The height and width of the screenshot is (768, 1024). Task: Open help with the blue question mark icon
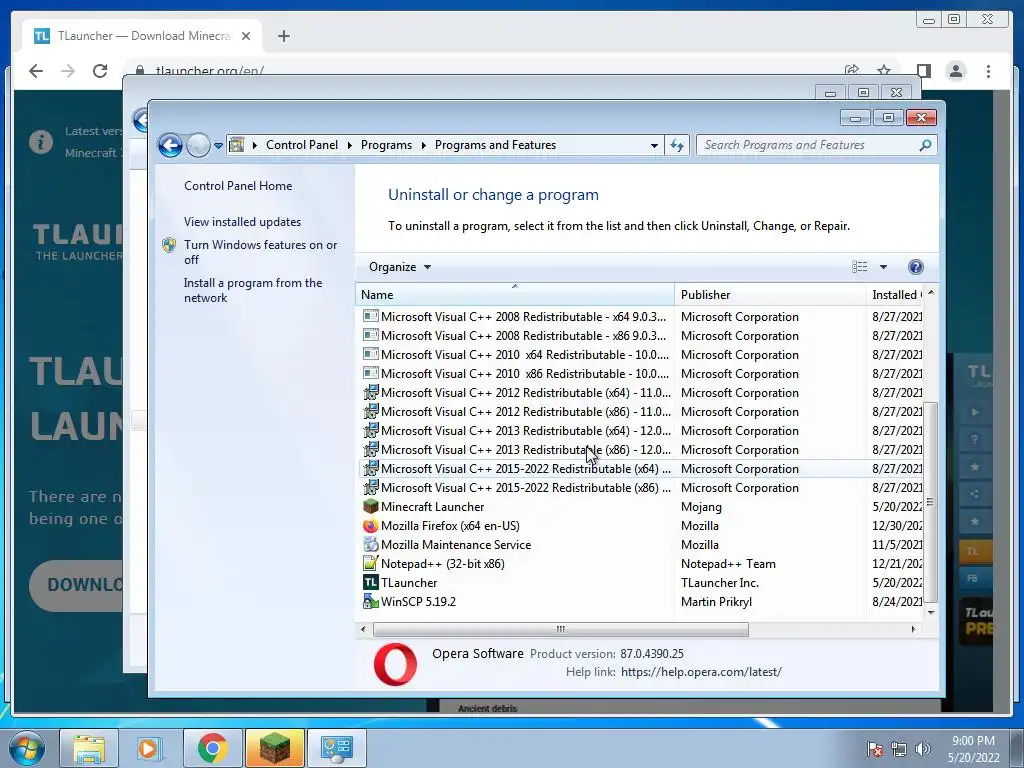point(916,266)
